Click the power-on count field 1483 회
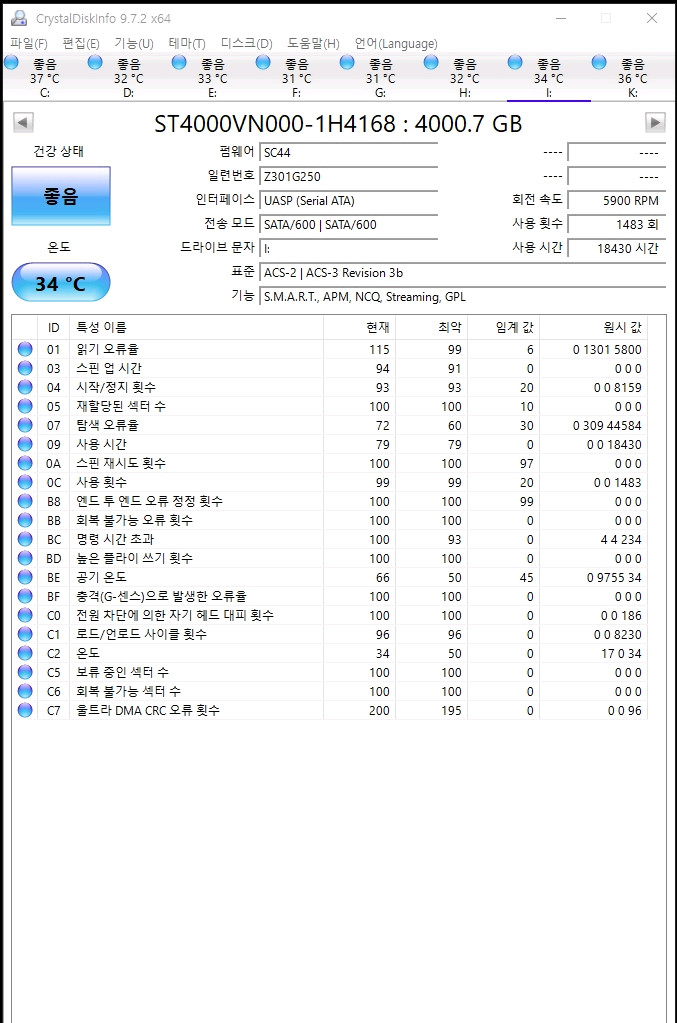 tap(616, 224)
